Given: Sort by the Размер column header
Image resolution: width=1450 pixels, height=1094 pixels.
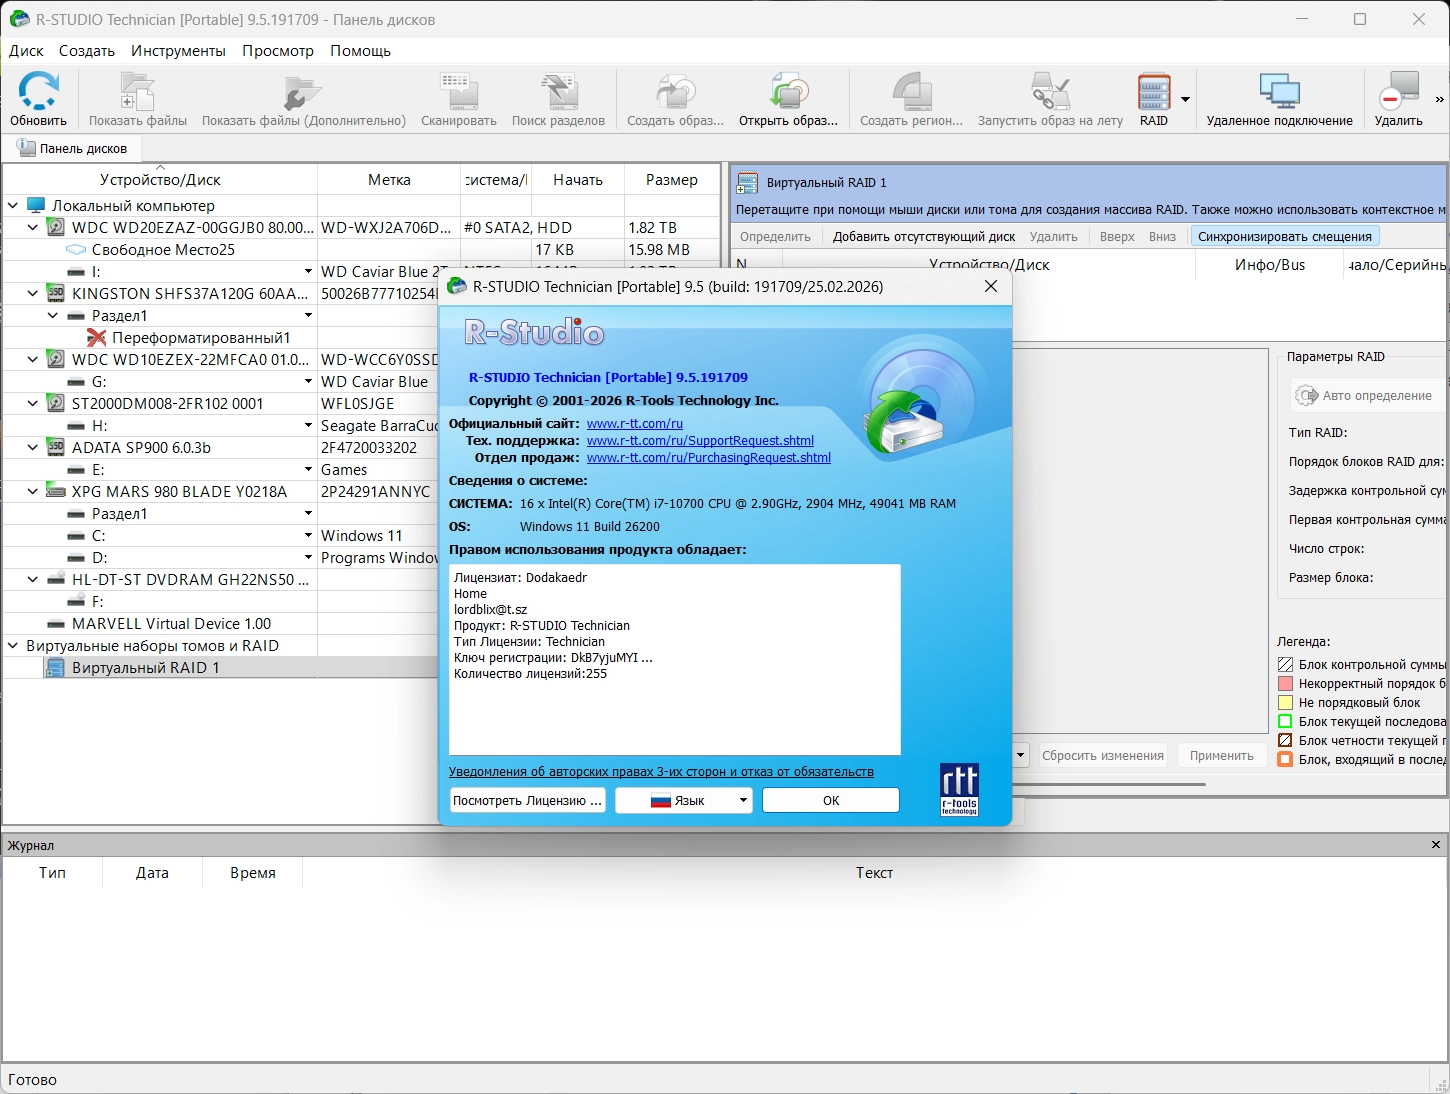Looking at the screenshot, I should [x=672, y=179].
